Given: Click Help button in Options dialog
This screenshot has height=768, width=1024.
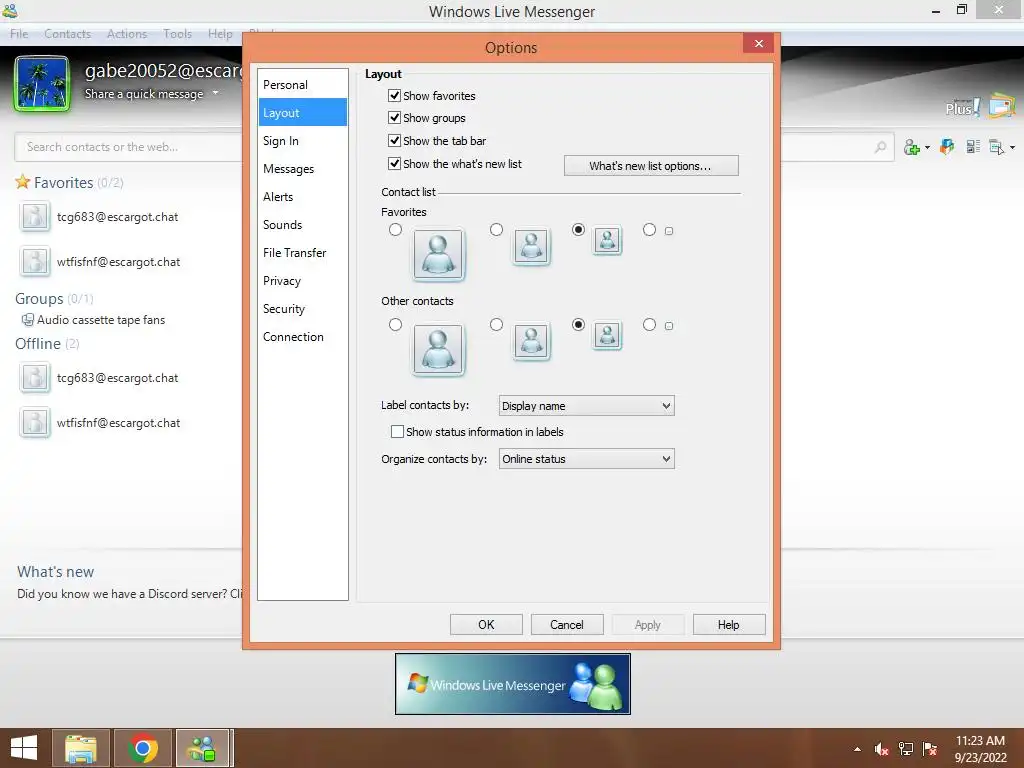Looking at the screenshot, I should coord(729,625).
